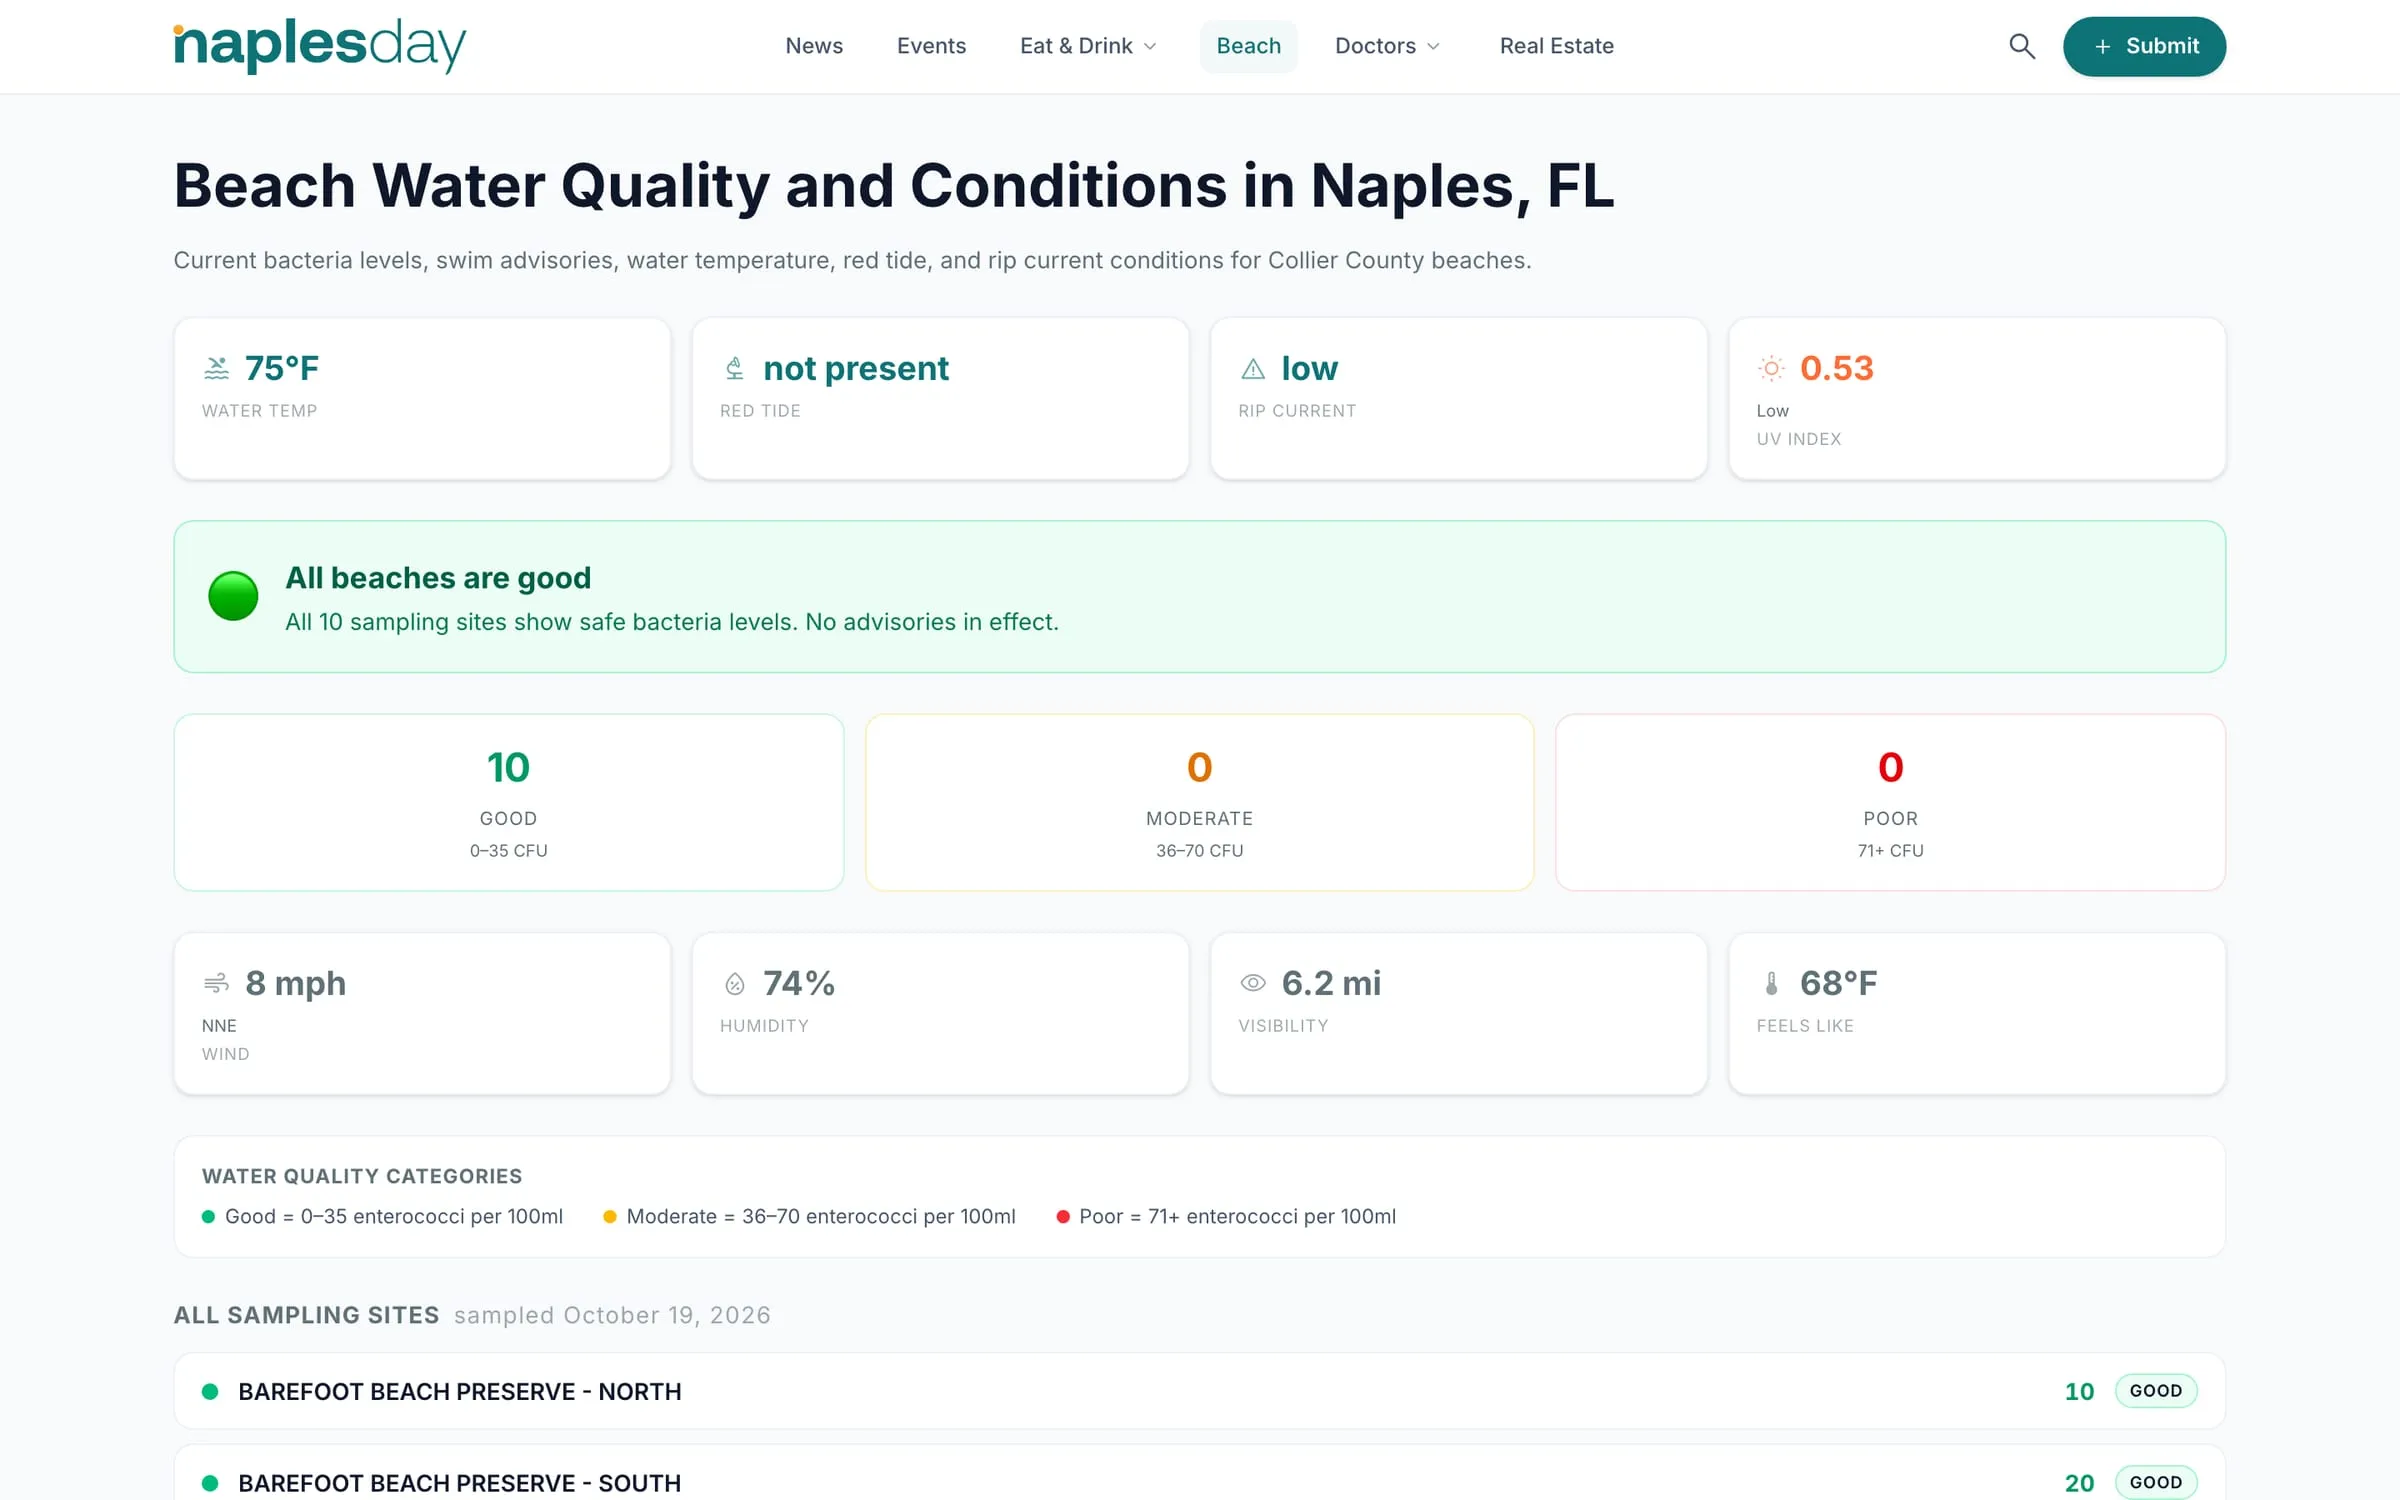Click the water temp waves icon
Viewport: 2400px width, 1500px height.
[216, 368]
